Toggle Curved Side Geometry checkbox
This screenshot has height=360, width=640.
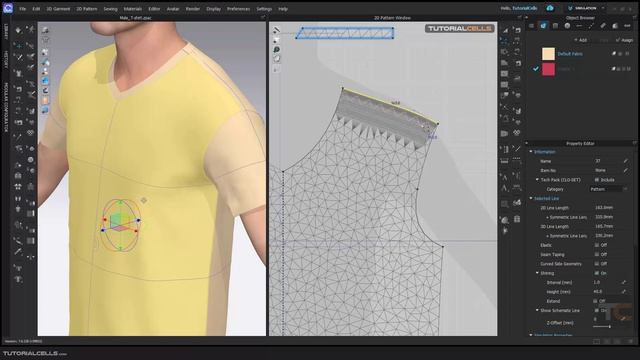point(597,264)
